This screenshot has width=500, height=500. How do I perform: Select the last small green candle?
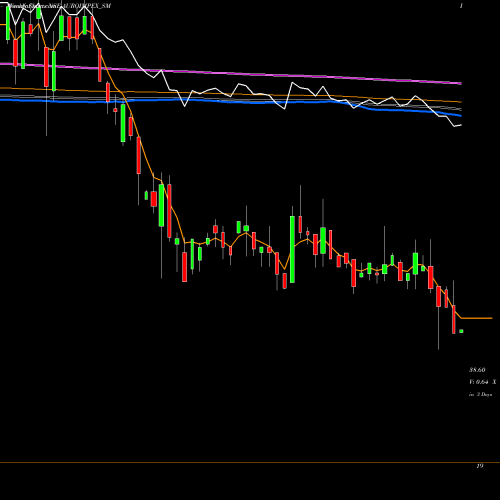[x=461, y=331]
